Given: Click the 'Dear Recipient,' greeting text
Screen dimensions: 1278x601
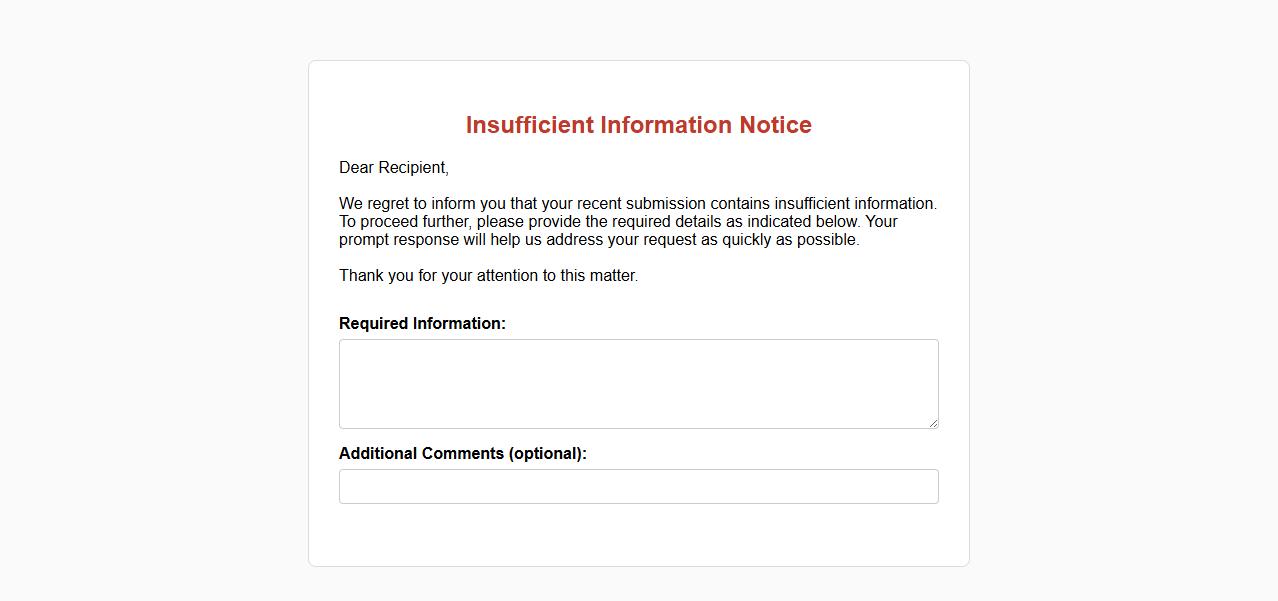Looking at the screenshot, I should (x=394, y=168).
